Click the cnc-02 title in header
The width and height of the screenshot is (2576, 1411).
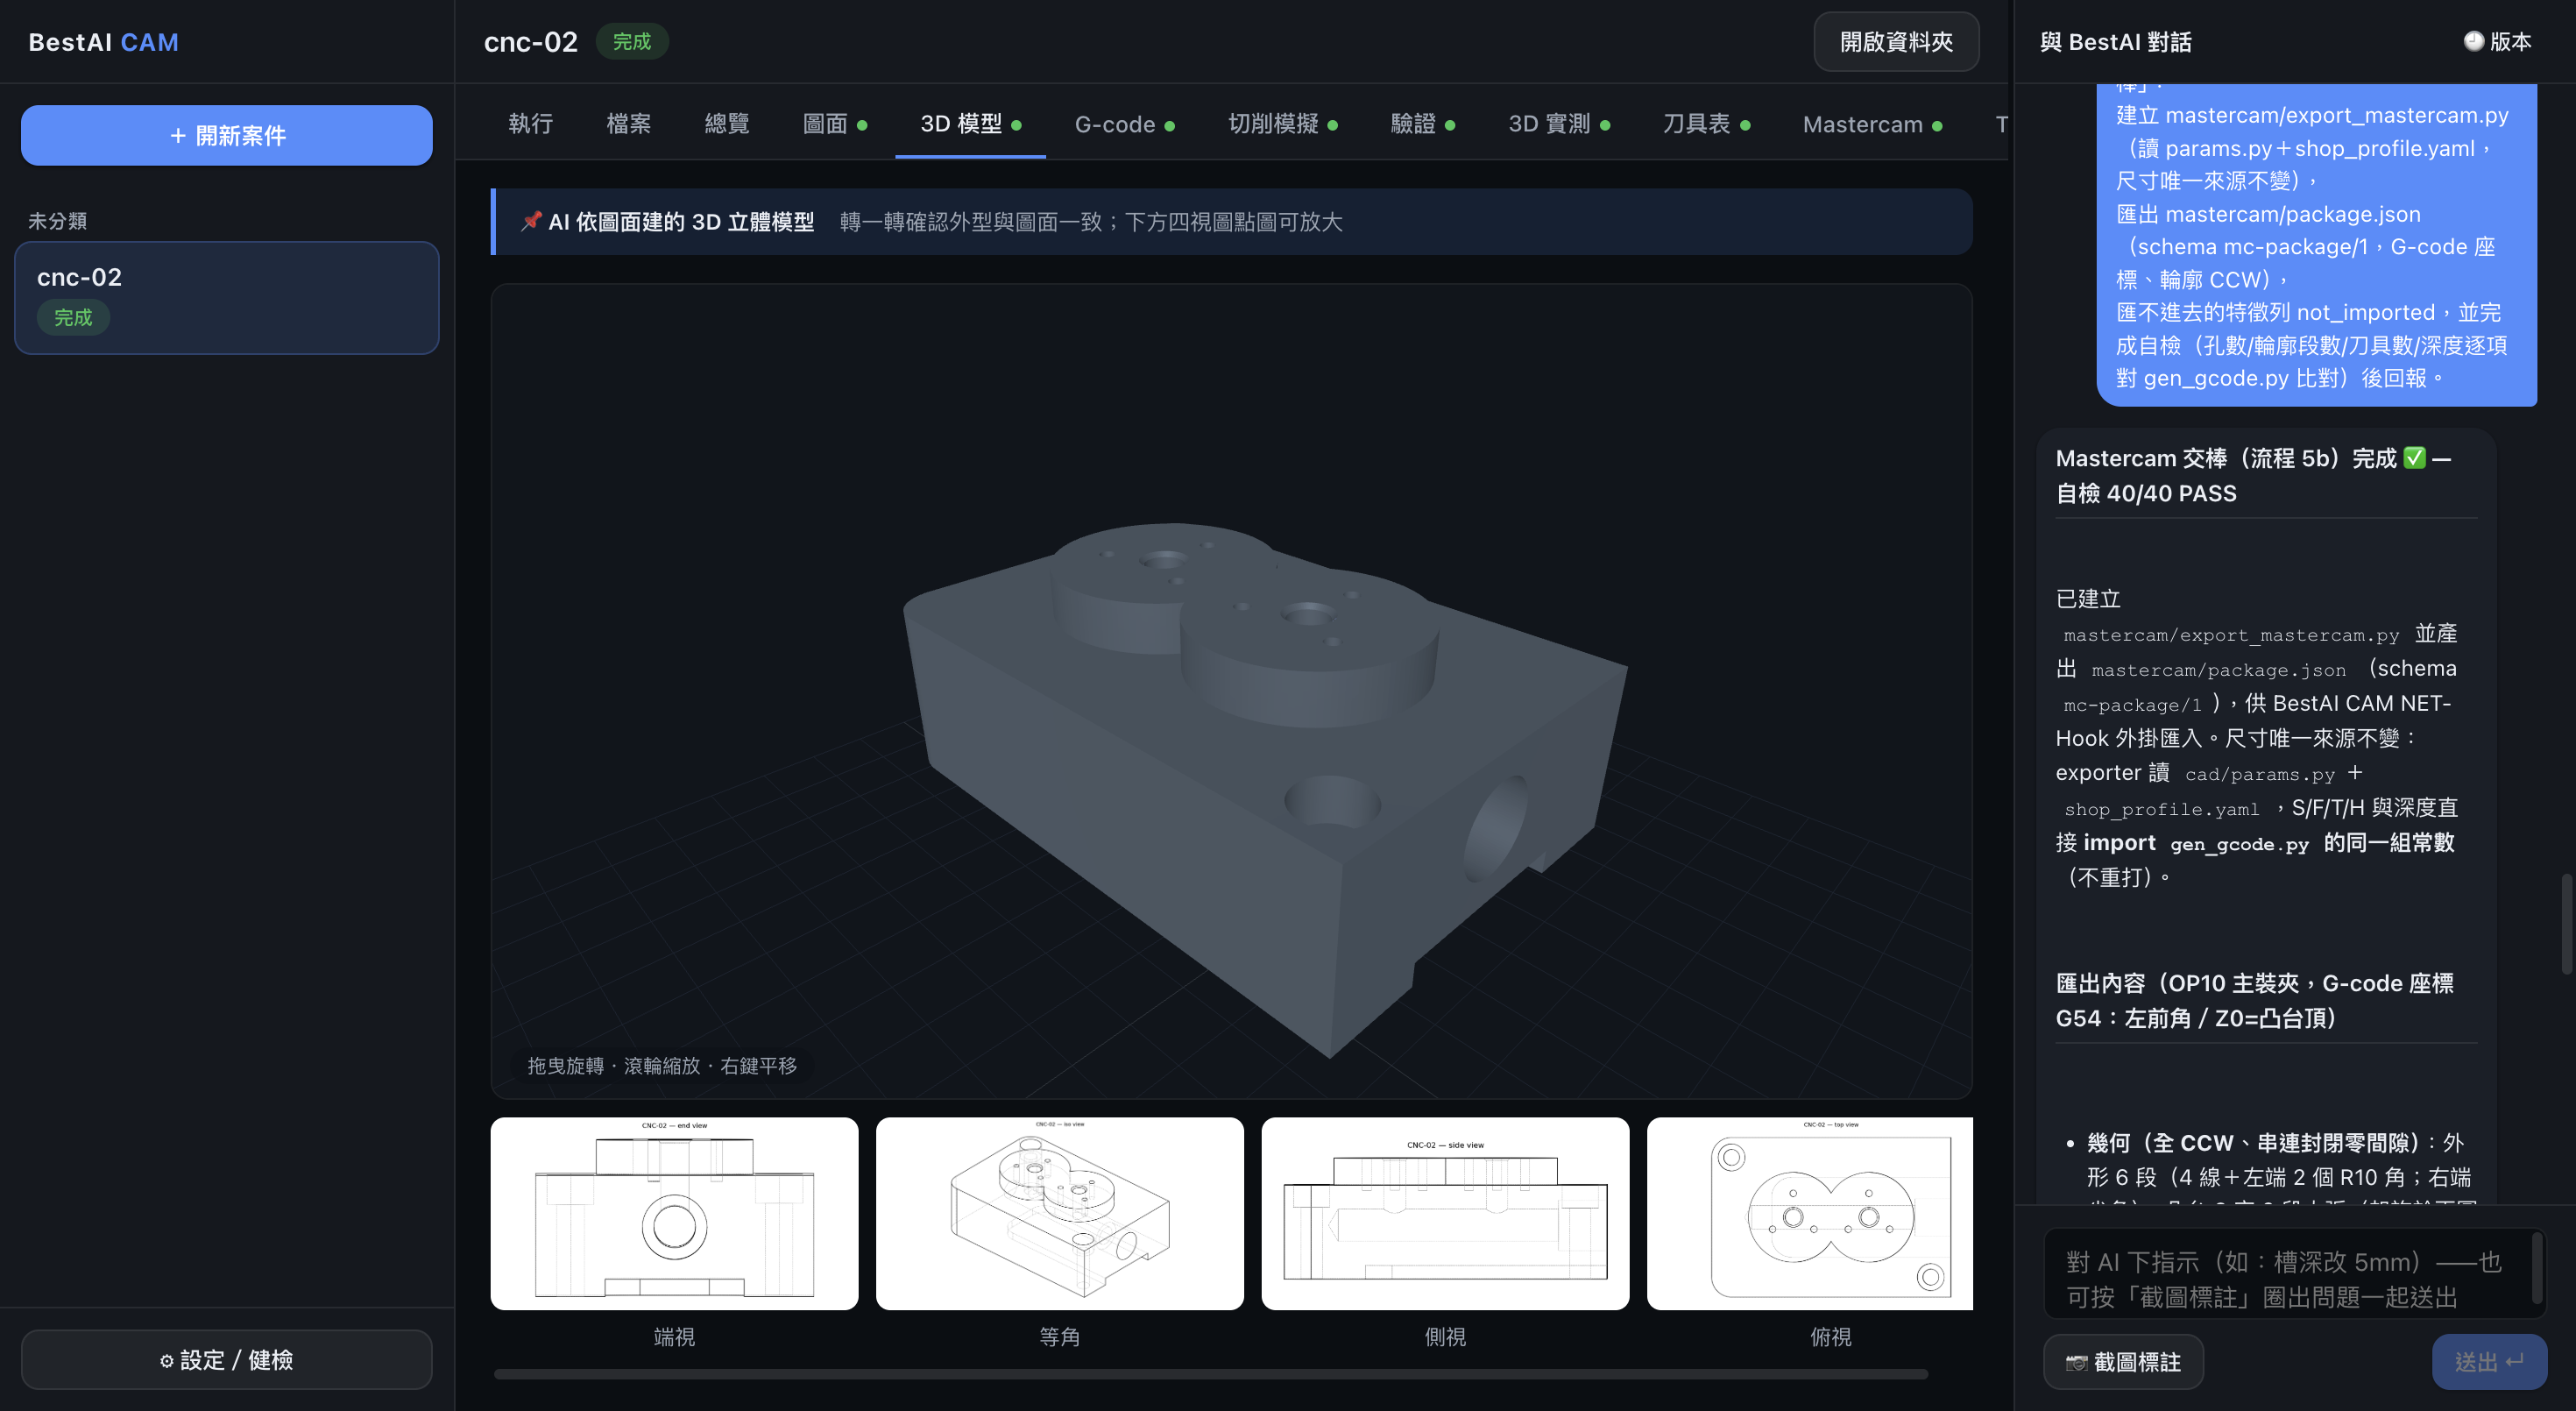pos(530,42)
